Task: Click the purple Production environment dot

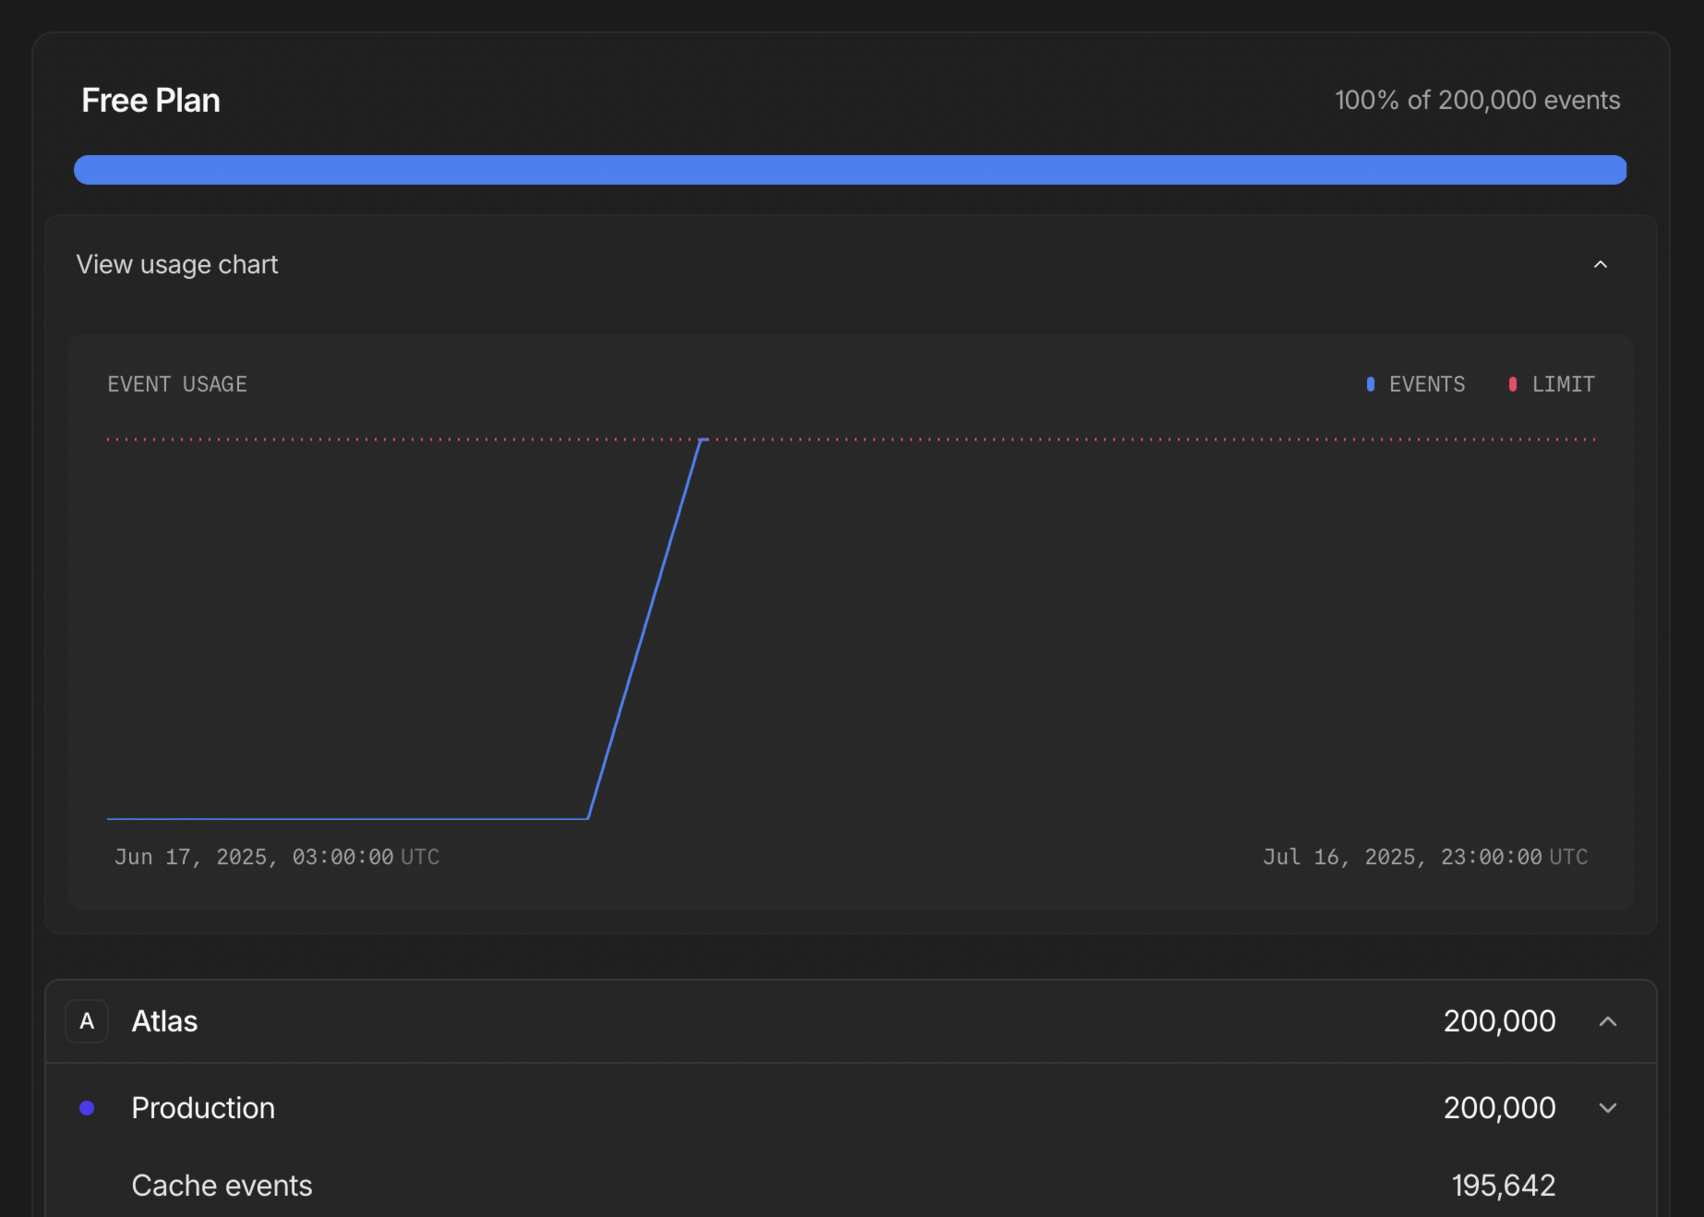Action: tap(87, 1108)
